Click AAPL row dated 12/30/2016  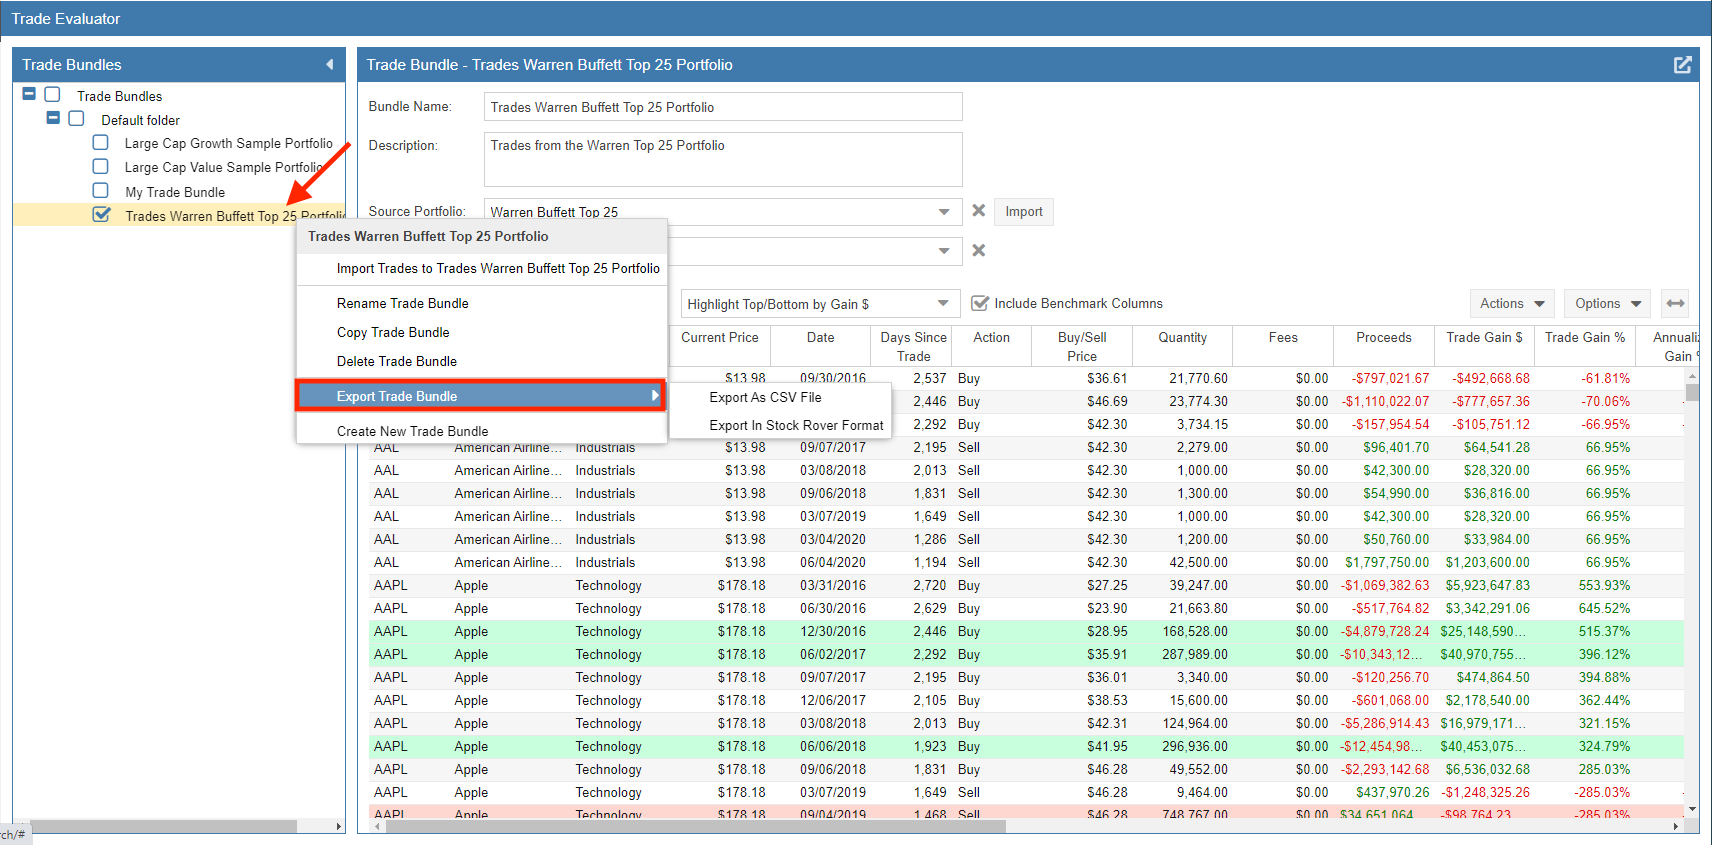(1027, 631)
